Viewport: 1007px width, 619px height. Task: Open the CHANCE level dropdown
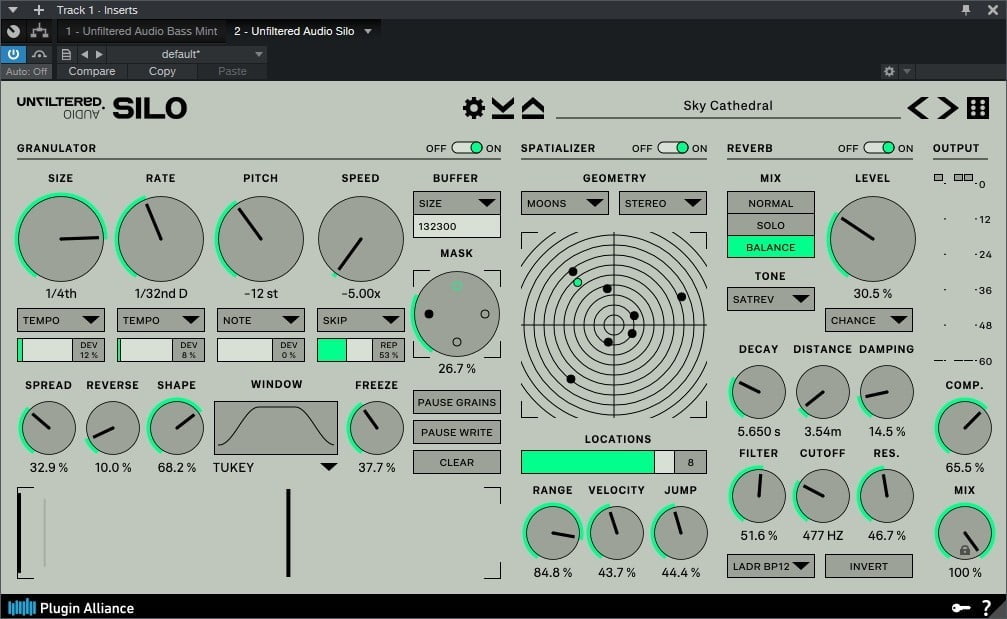(868, 320)
